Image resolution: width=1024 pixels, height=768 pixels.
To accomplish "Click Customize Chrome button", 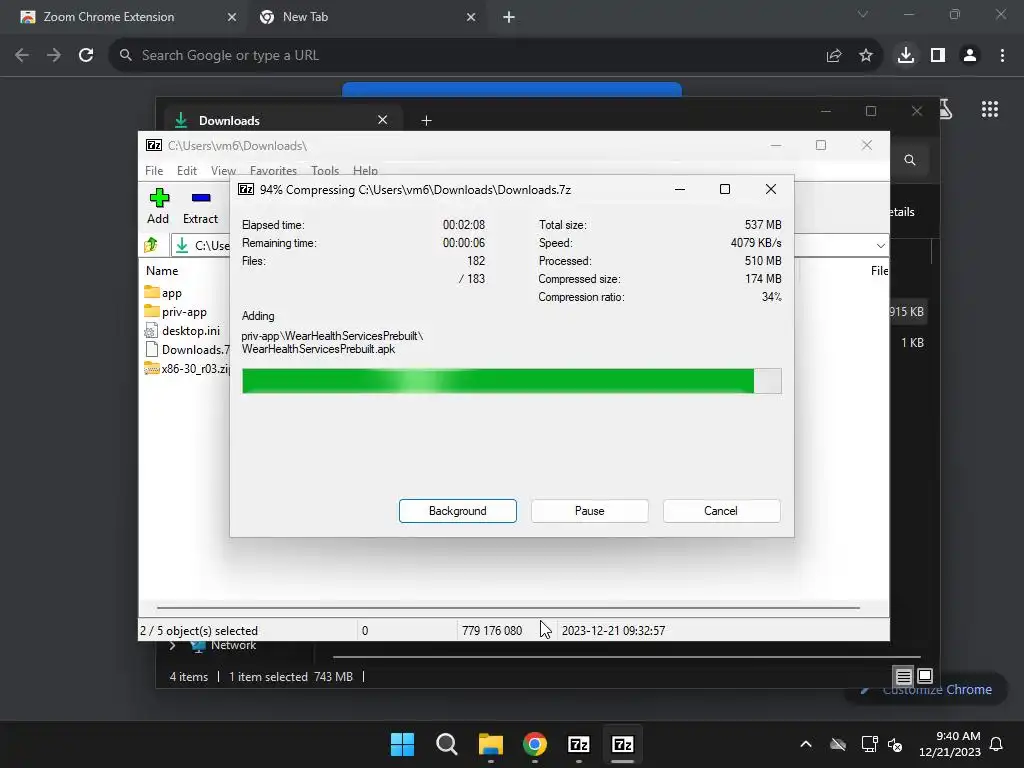I will tap(925, 690).
